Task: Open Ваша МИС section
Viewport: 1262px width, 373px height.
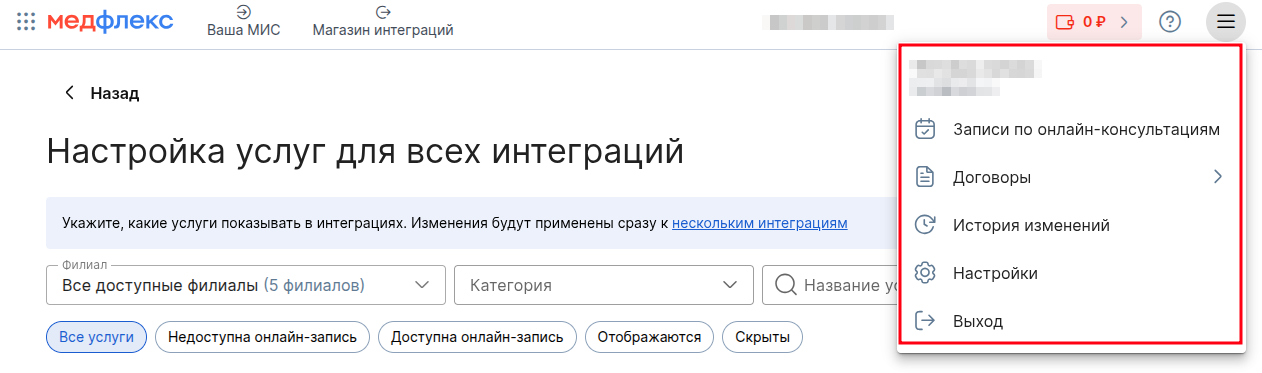Action: 243,21
